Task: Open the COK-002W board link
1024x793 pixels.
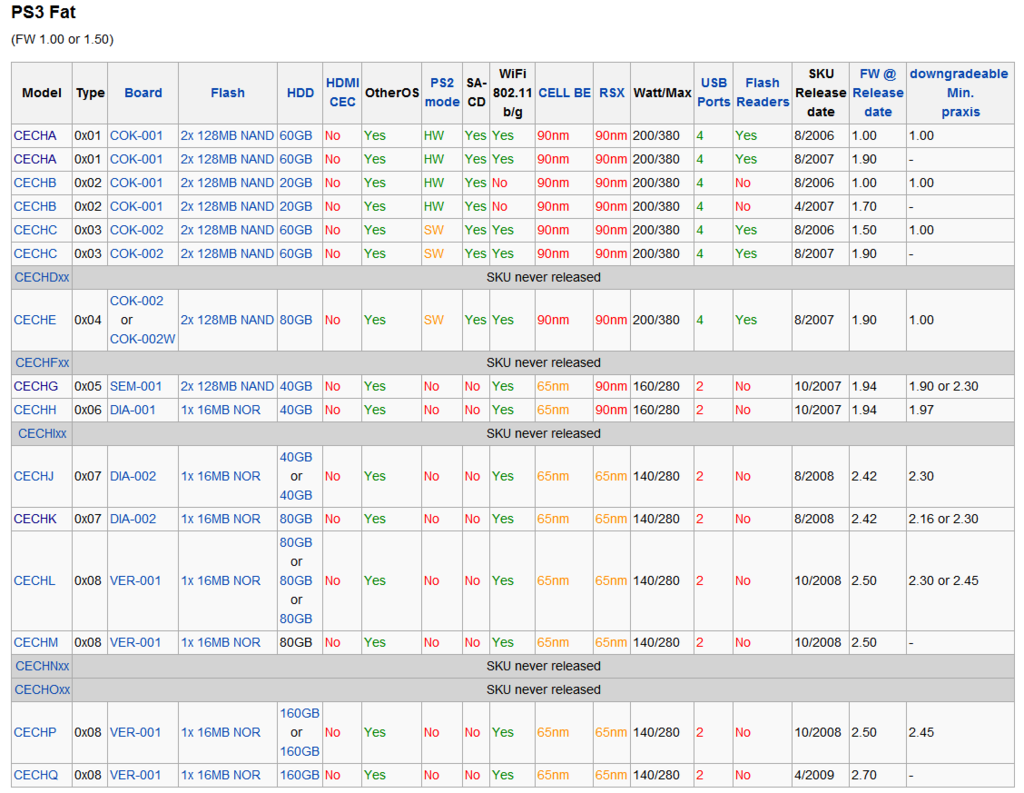Action: 142,339
